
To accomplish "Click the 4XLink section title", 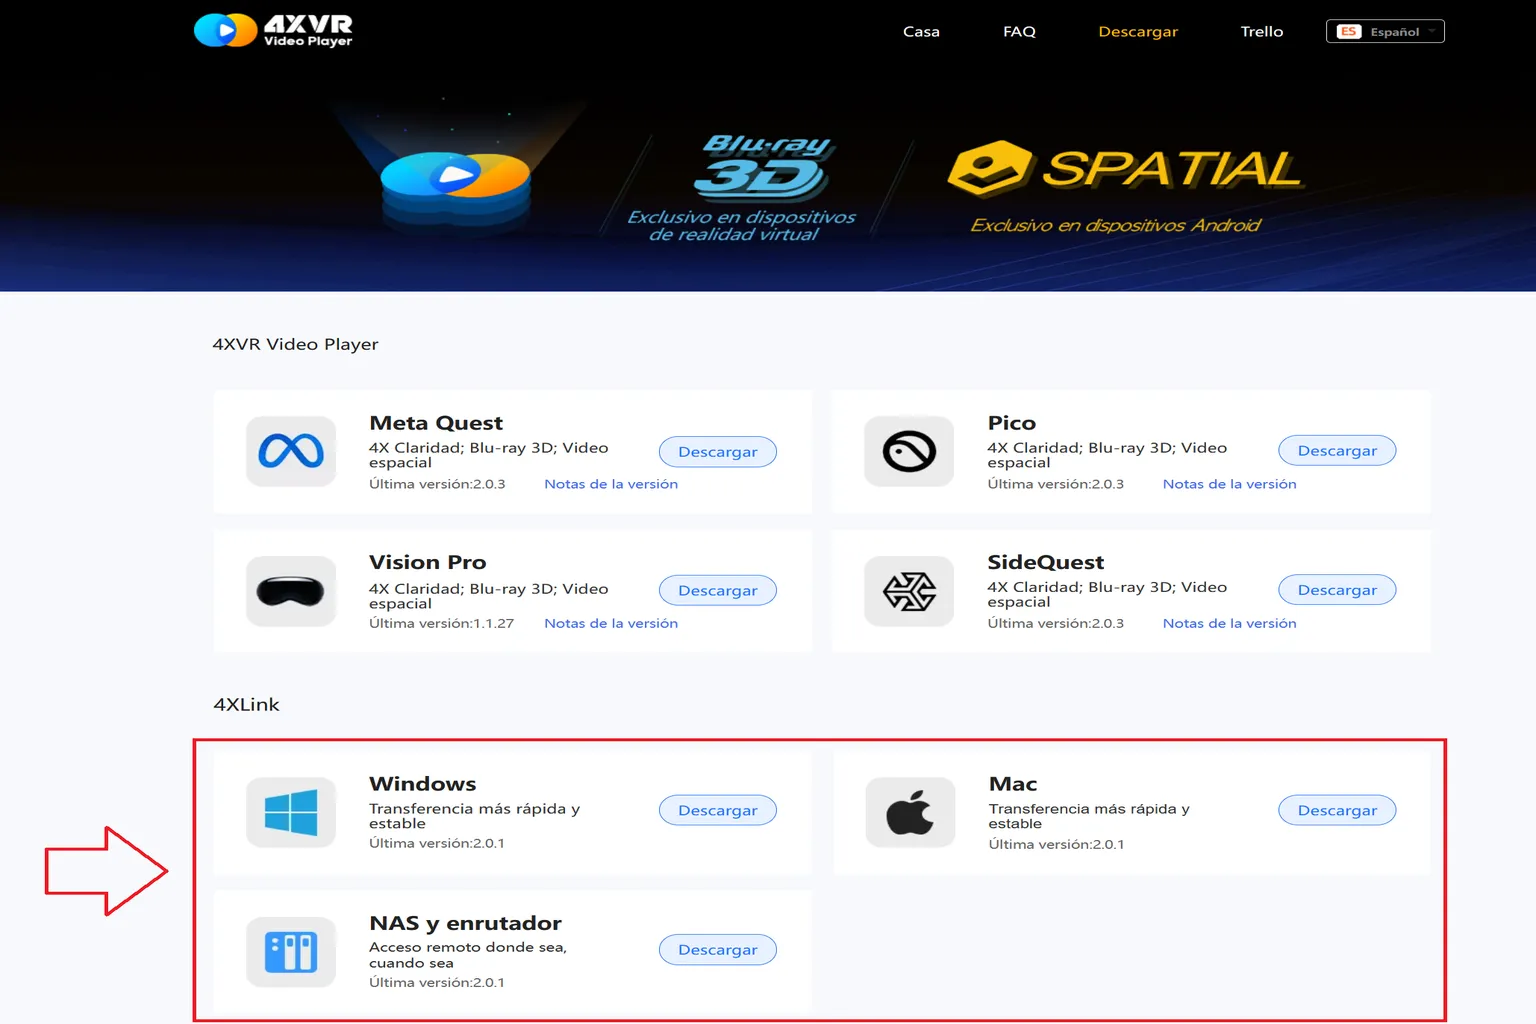I will pyautogui.click(x=246, y=705).
